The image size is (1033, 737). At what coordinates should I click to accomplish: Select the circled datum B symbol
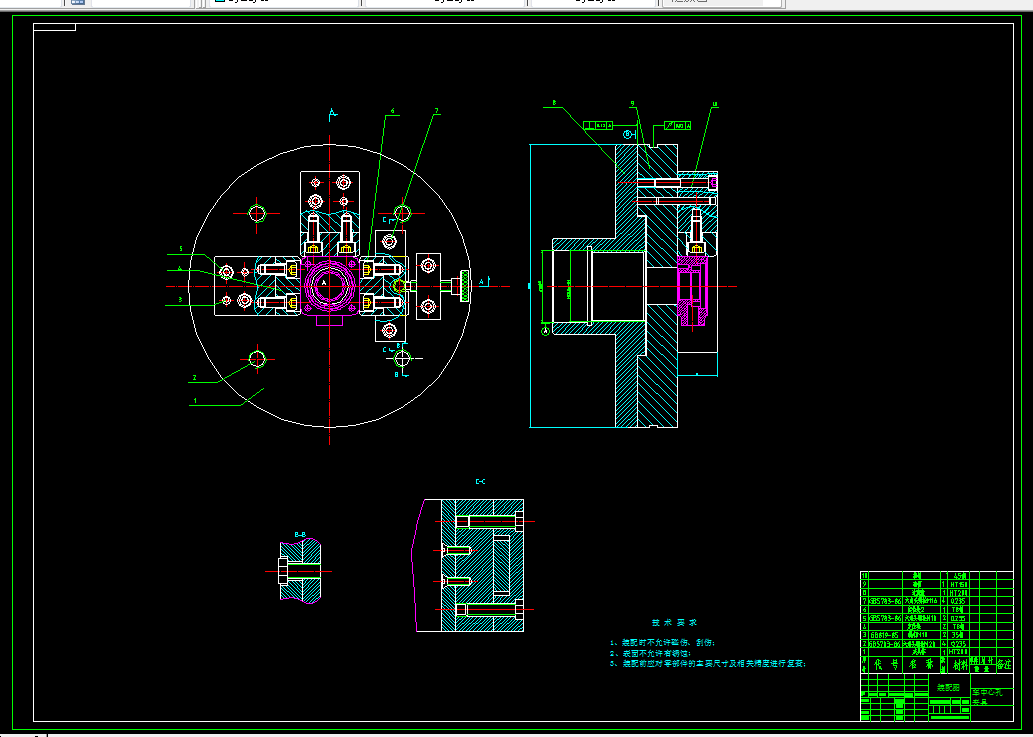(628, 134)
